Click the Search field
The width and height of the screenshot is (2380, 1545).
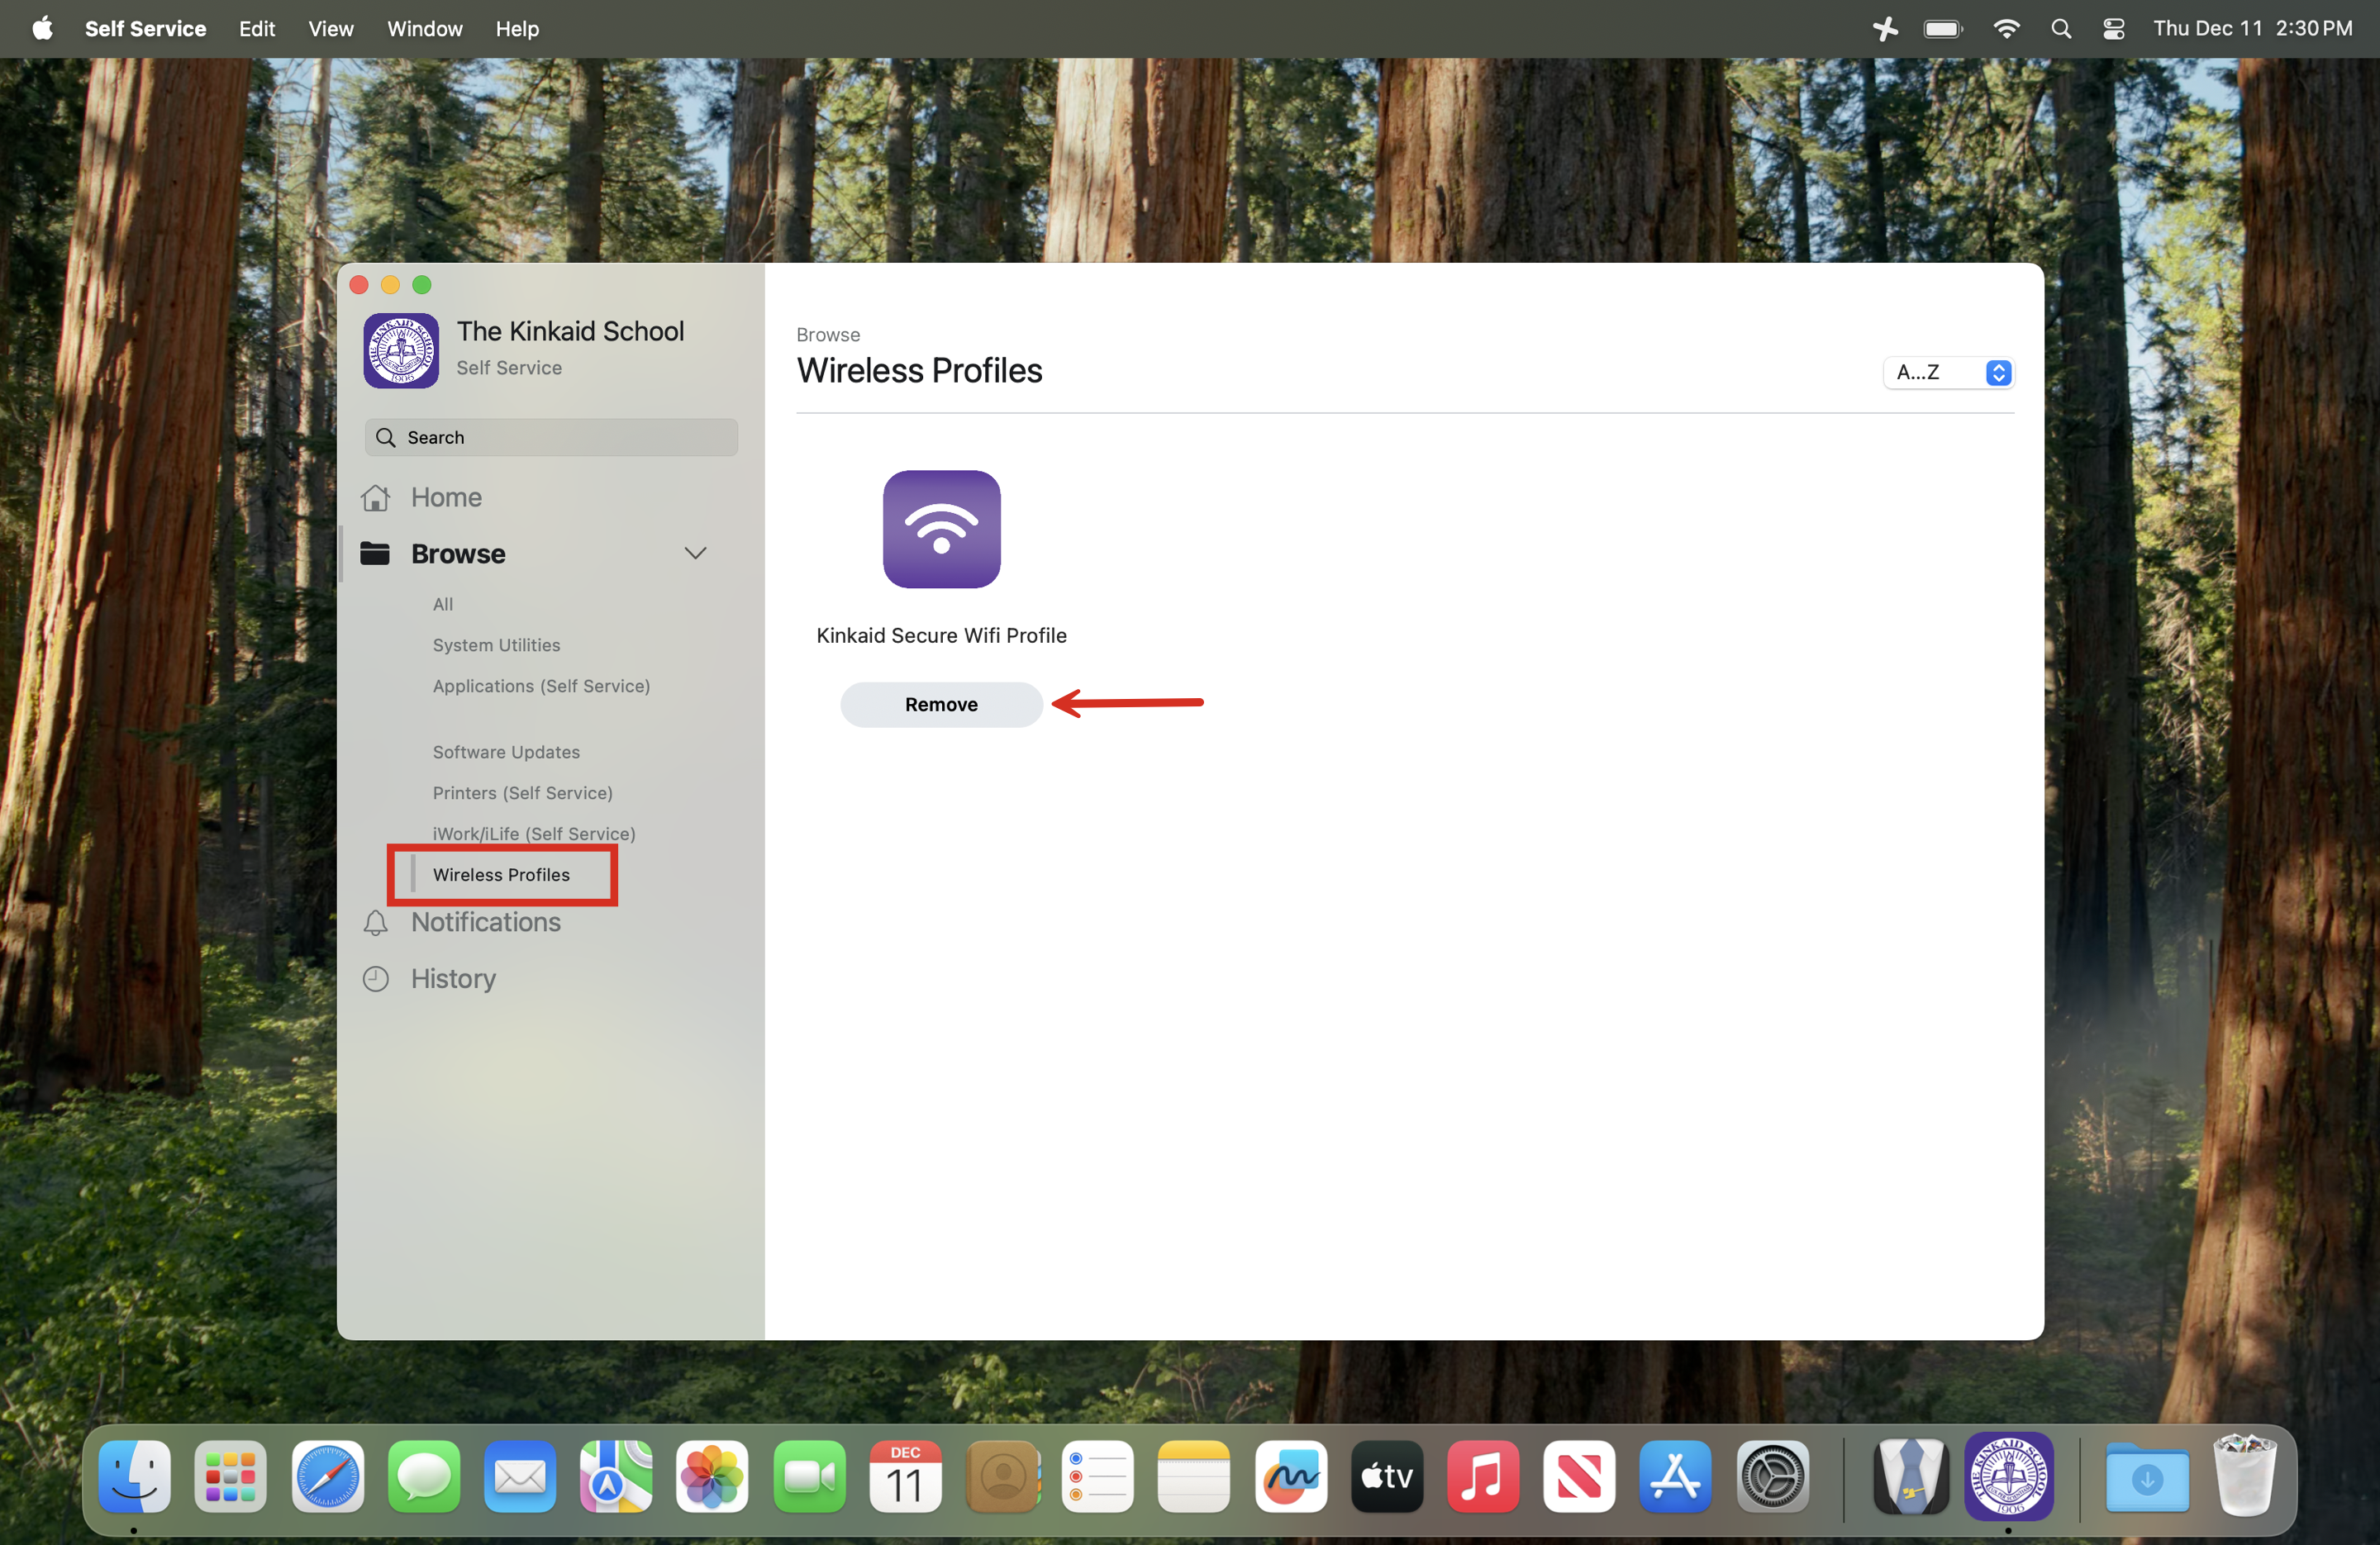[x=551, y=437]
